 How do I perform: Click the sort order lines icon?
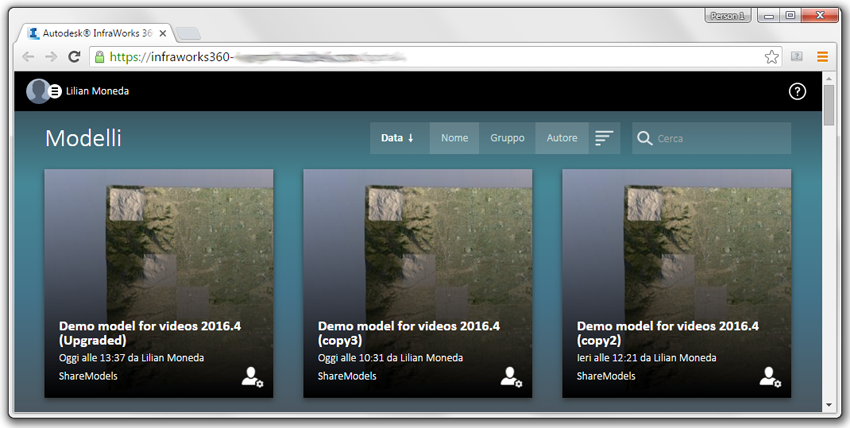[604, 138]
